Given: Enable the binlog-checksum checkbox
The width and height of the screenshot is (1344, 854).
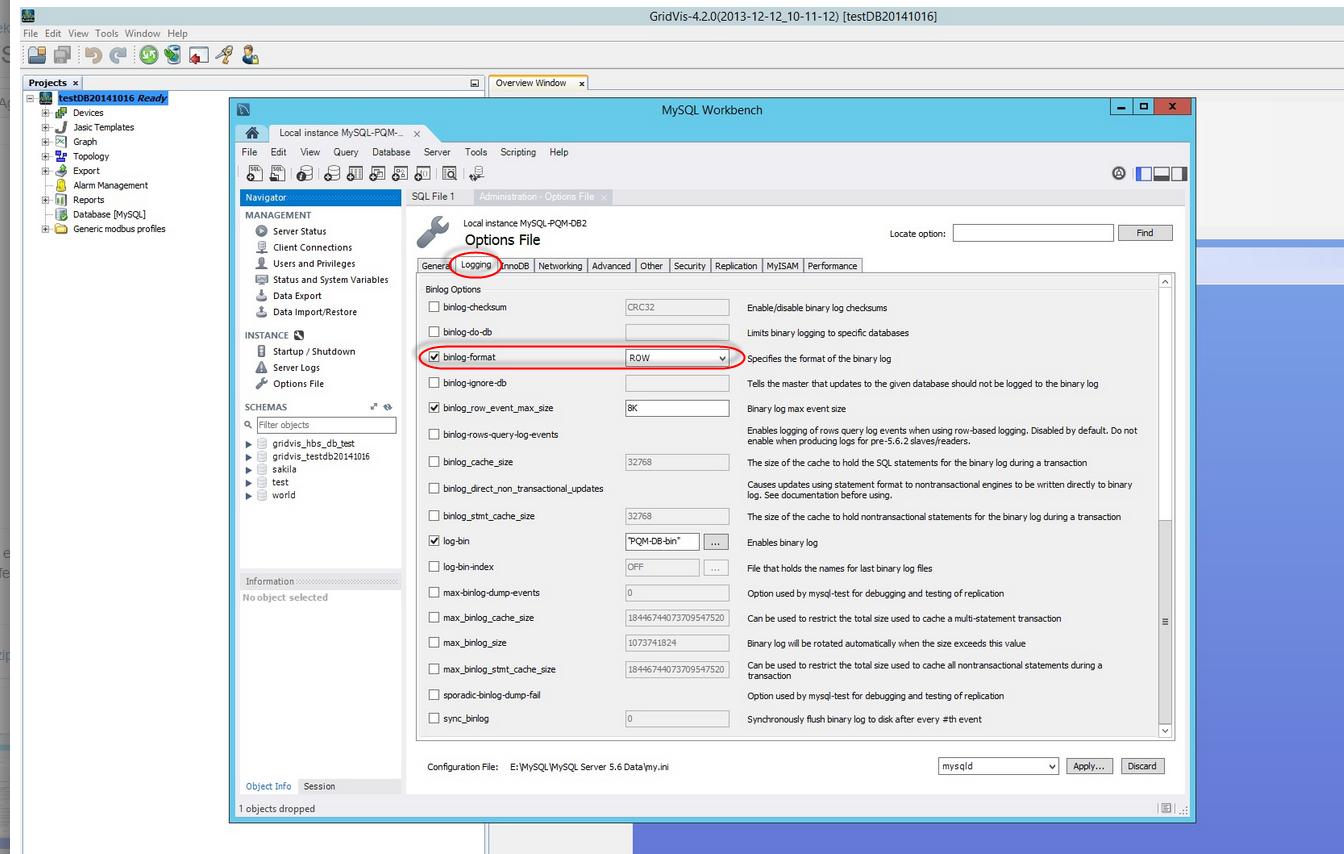Looking at the screenshot, I should coord(434,307).
